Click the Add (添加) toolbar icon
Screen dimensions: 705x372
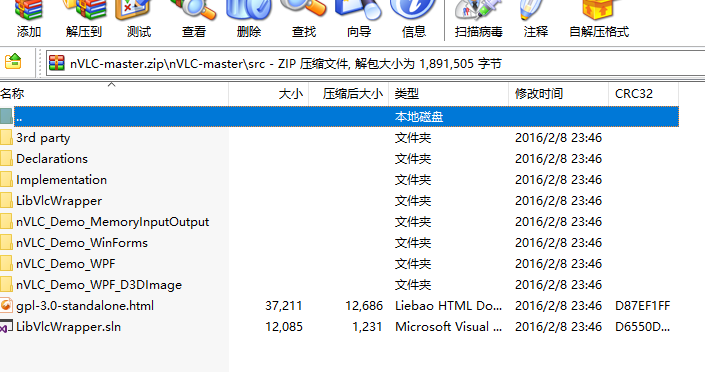click(x=29, y=19)
